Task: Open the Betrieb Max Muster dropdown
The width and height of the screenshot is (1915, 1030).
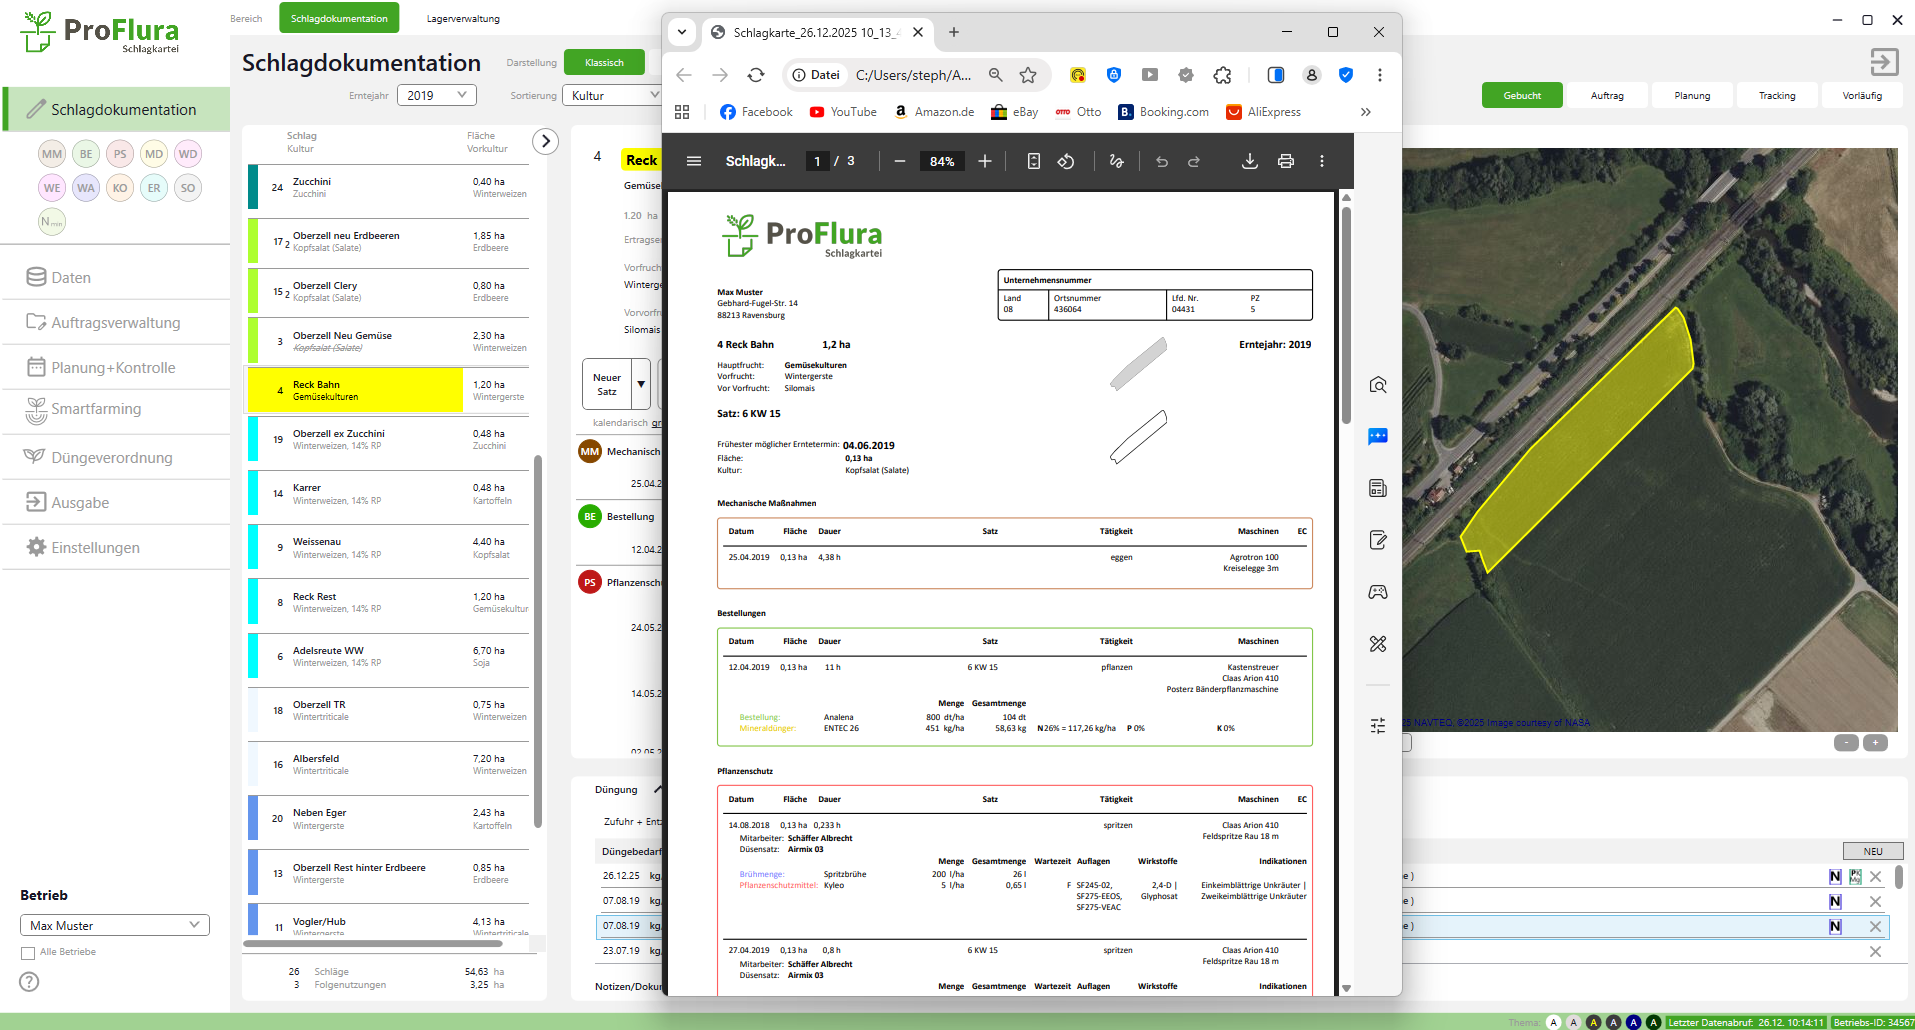Action: [x=115, y=926]
